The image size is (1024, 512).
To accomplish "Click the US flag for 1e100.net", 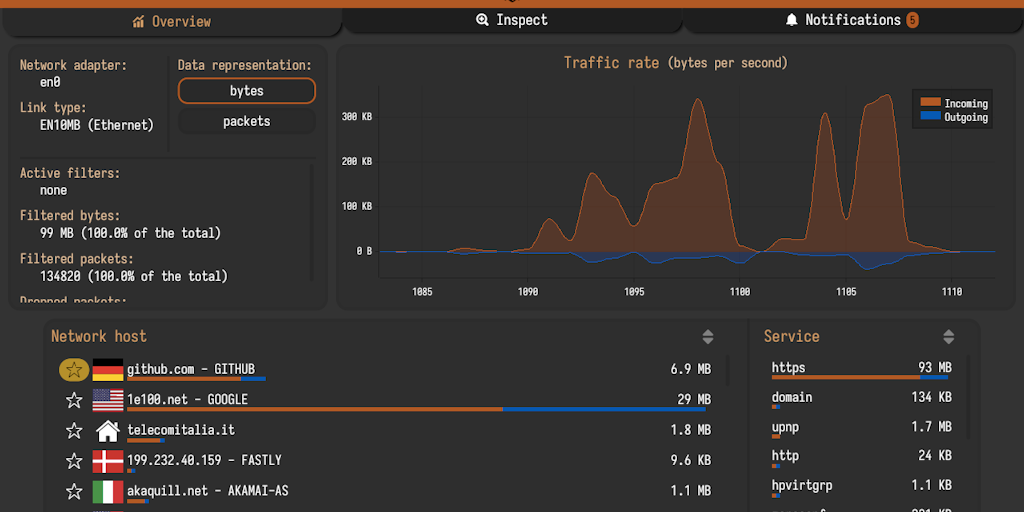I will click(108, 401).
